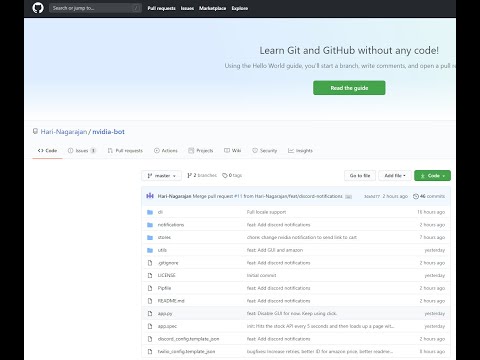
Task: Click the app.py file icon
Action: click(x=150, y=313)
